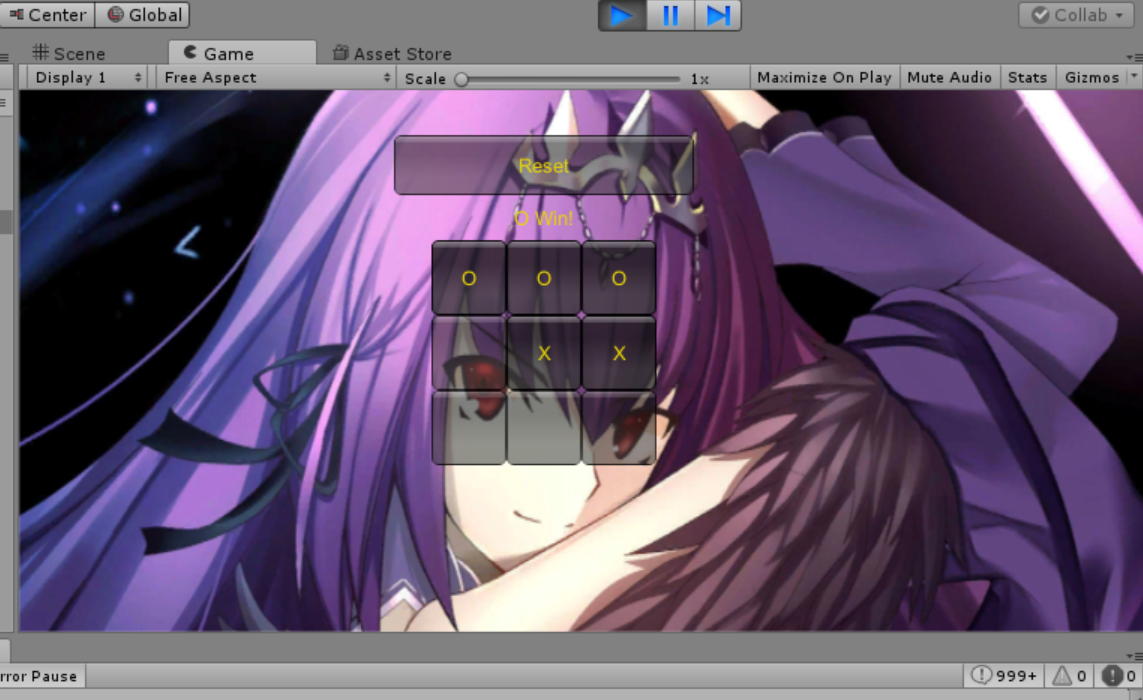Open the Game panel options menu
This screenshot has width=1143, height=700.
click(x=1134, y=57)
